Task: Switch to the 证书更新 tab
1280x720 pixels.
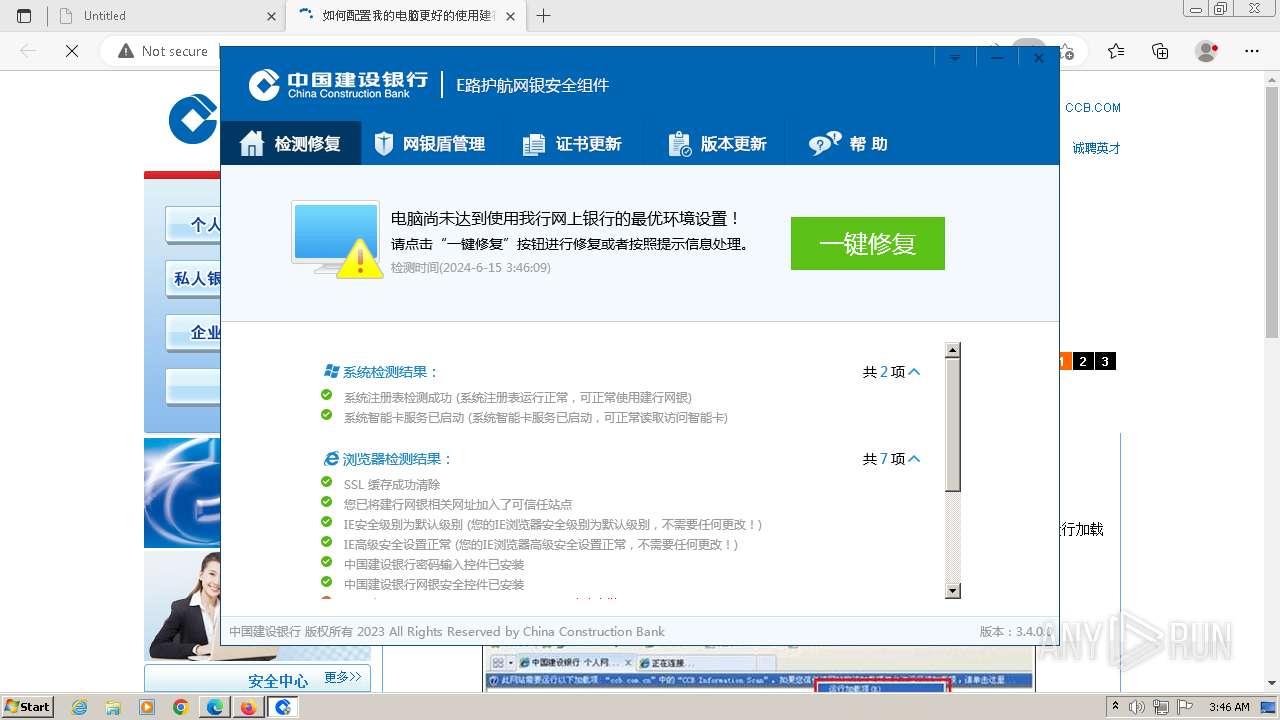Action: click(x=572, y=144)
